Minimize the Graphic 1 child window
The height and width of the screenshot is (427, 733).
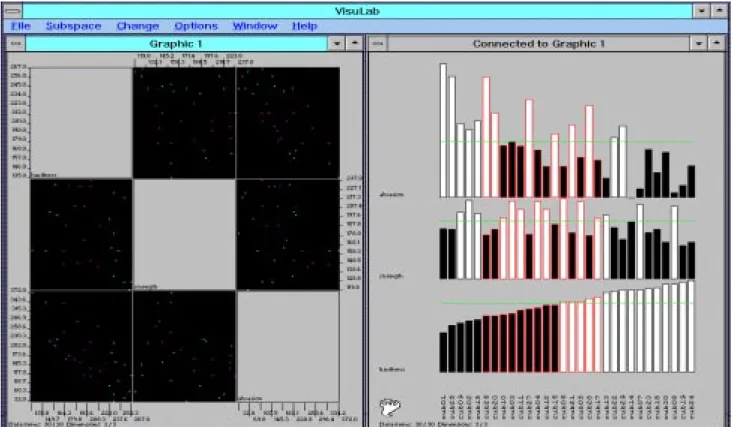[x=337, y=44]
